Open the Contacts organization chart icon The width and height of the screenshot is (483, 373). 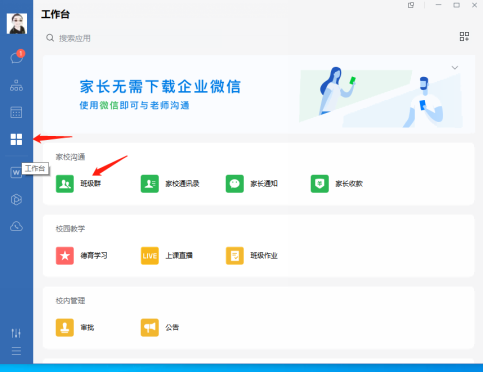[x=16, y=86]
